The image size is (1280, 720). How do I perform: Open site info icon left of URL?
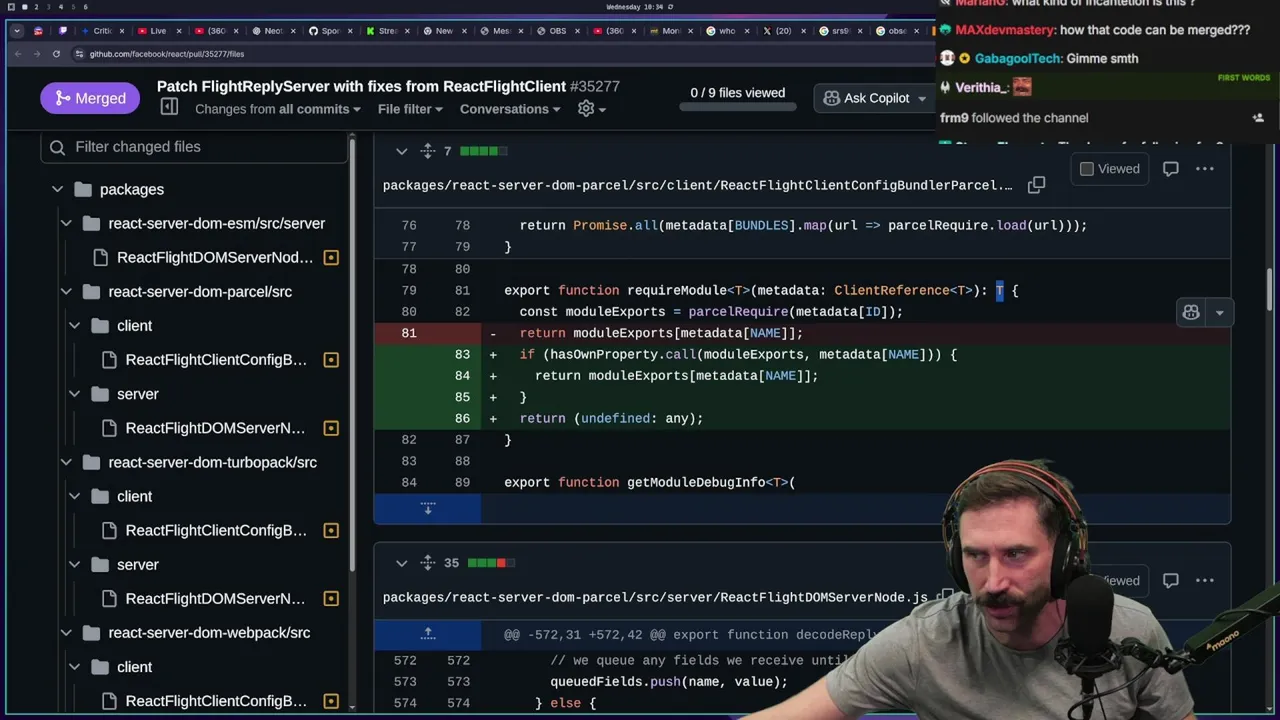click(x=79, y=54)
